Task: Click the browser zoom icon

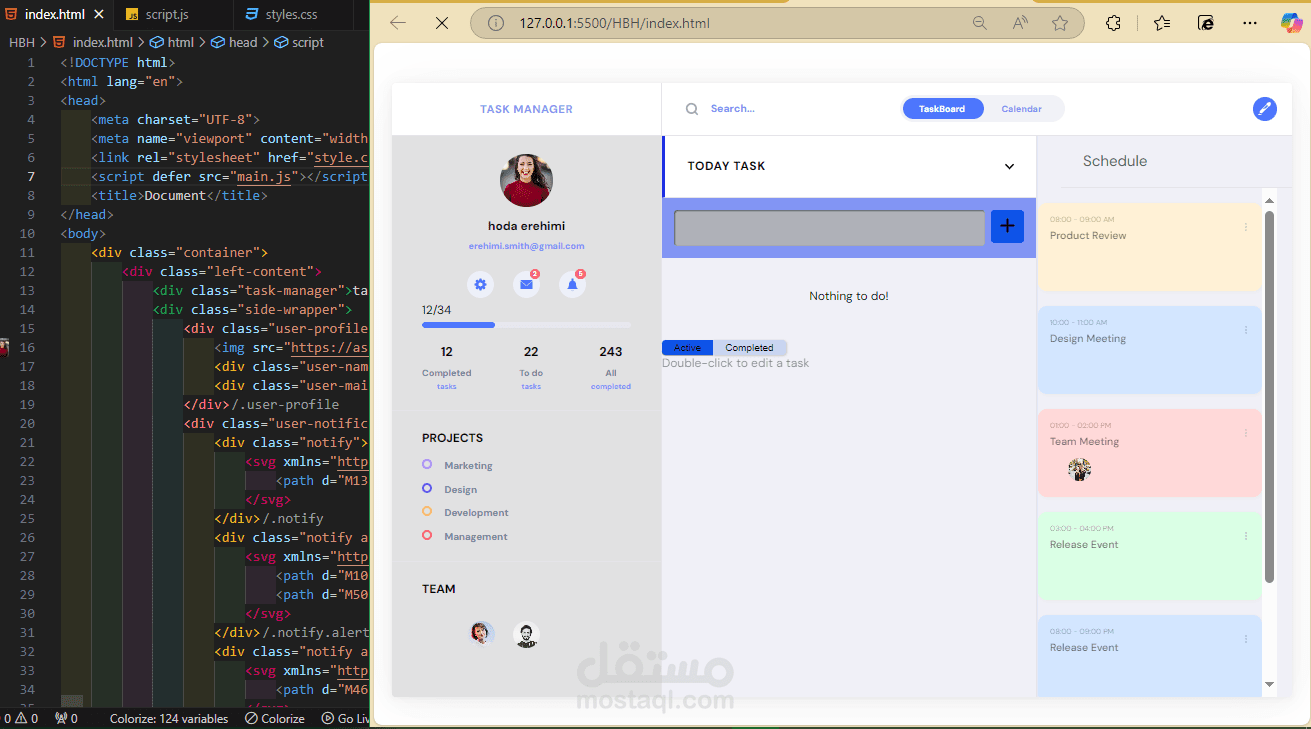Action: 980,23
